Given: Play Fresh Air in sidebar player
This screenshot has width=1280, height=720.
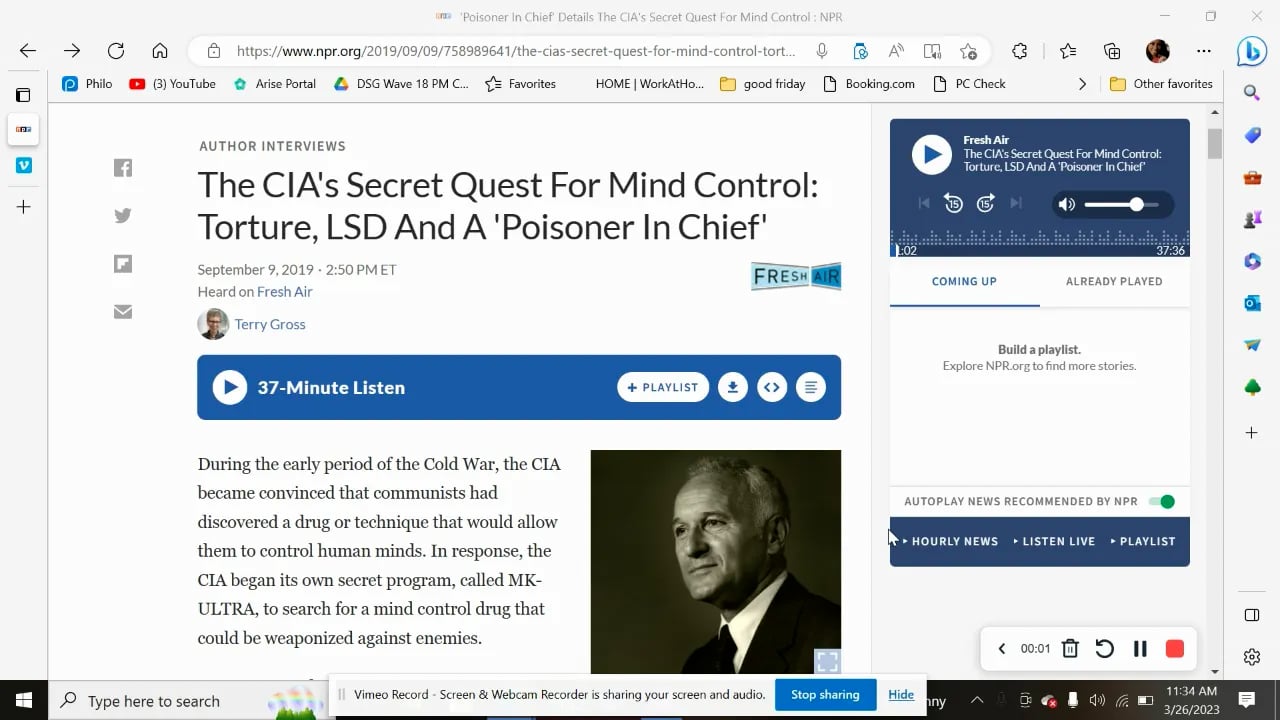Looking at the screenshot, I should (x=931, y=154).
